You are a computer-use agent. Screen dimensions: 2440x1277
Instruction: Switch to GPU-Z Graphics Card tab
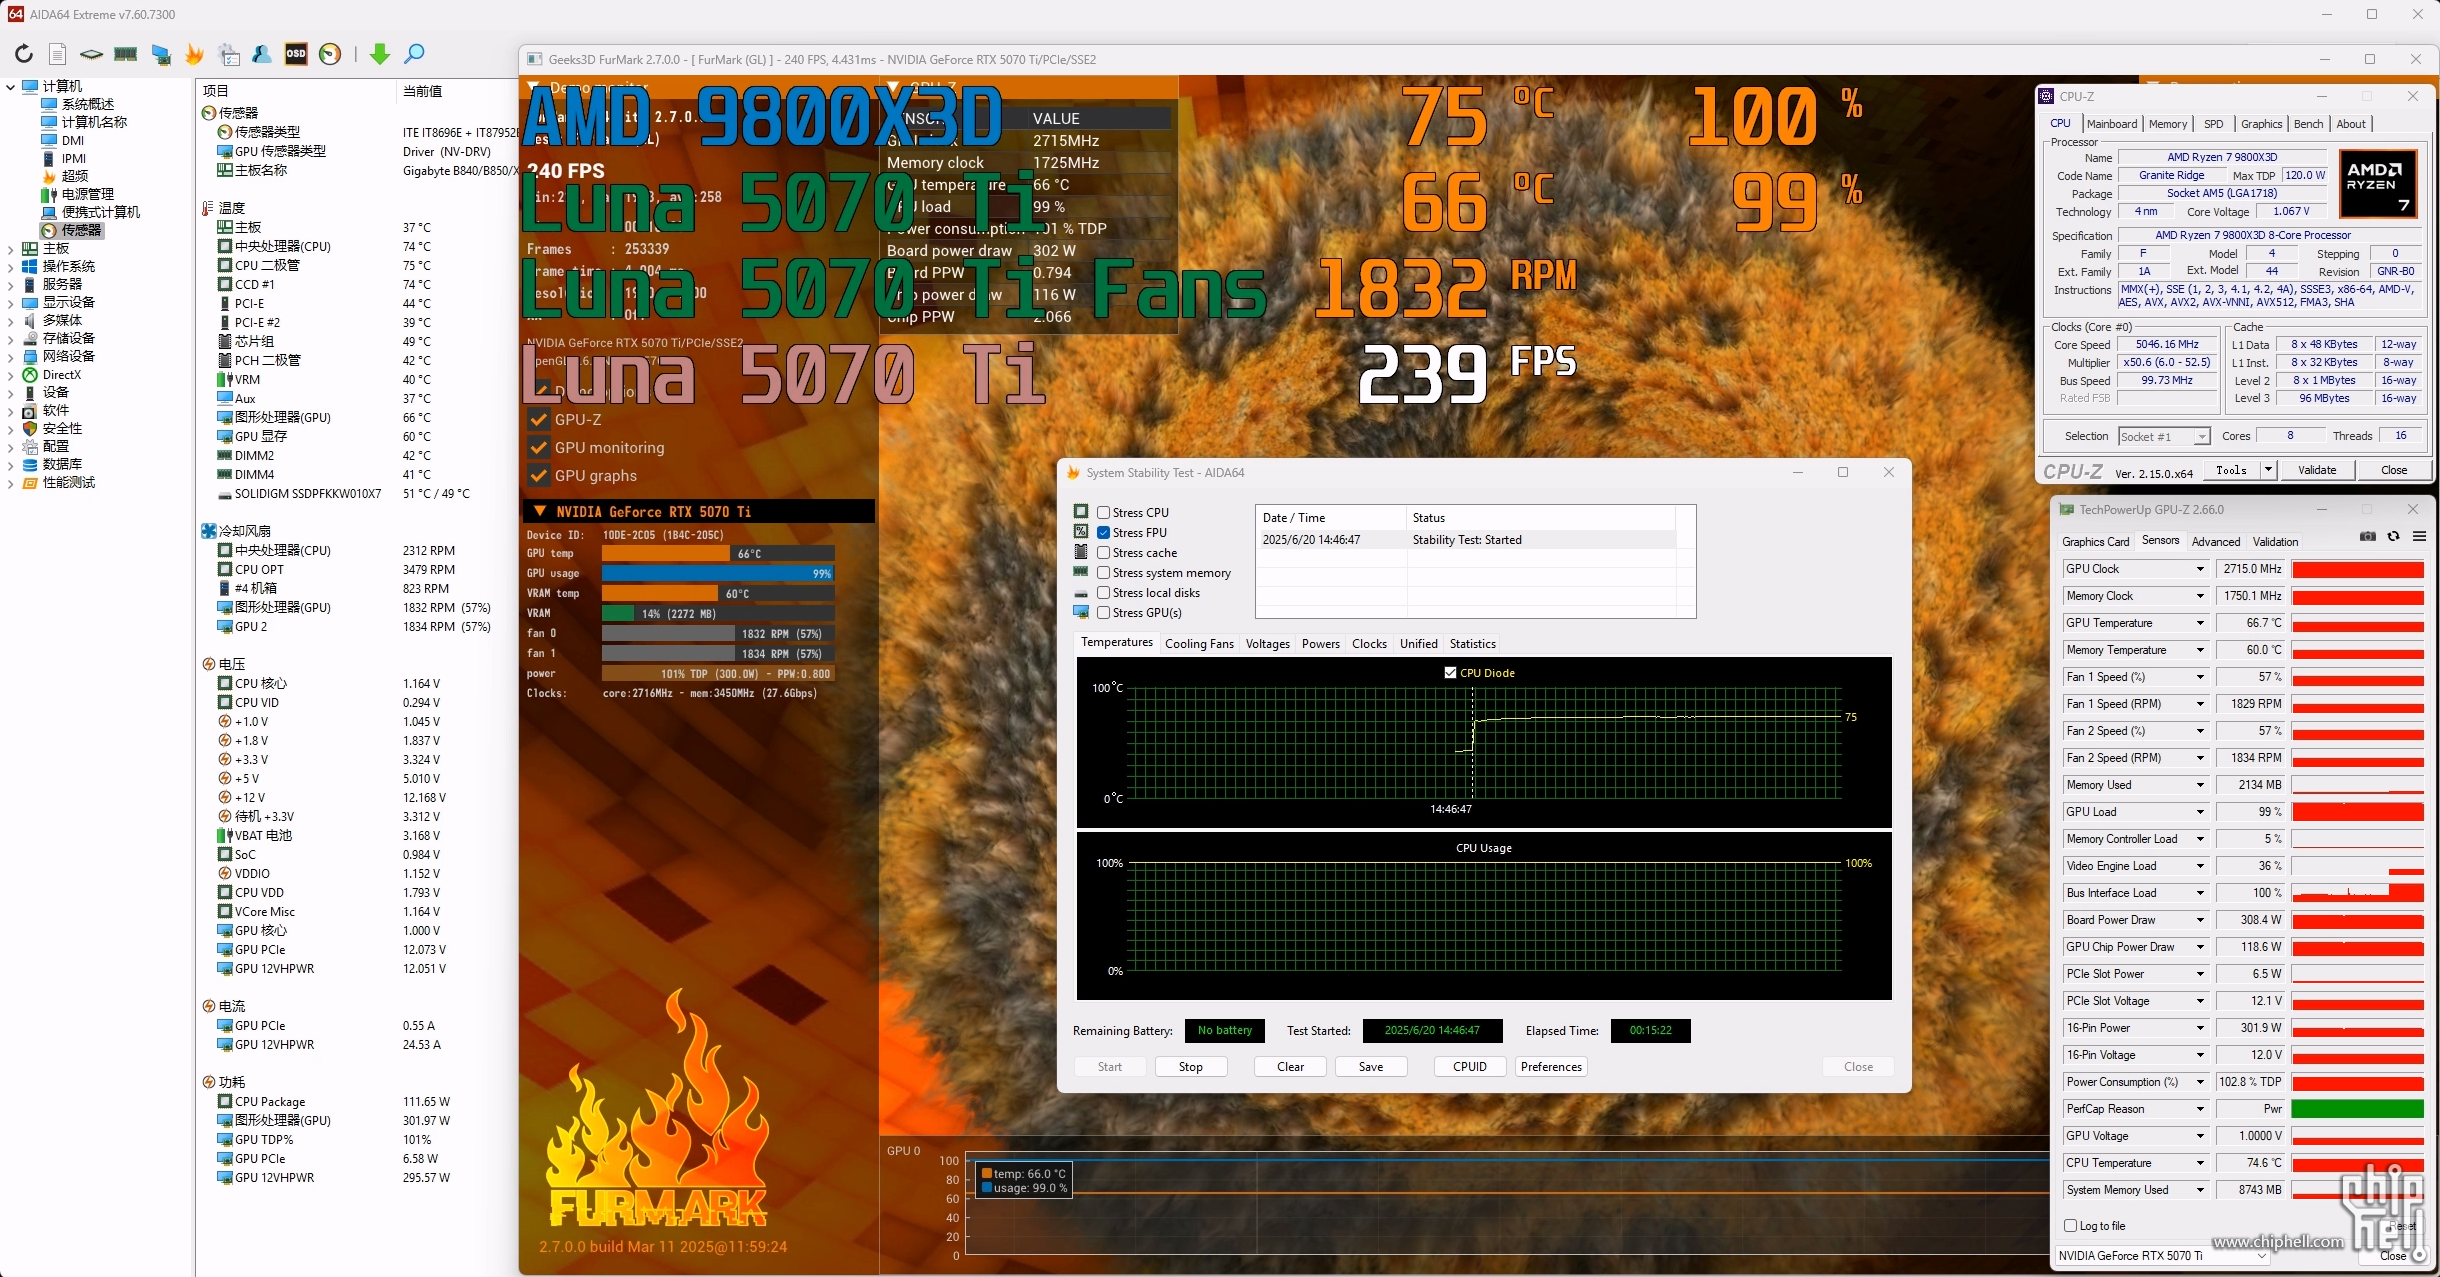2095,542
